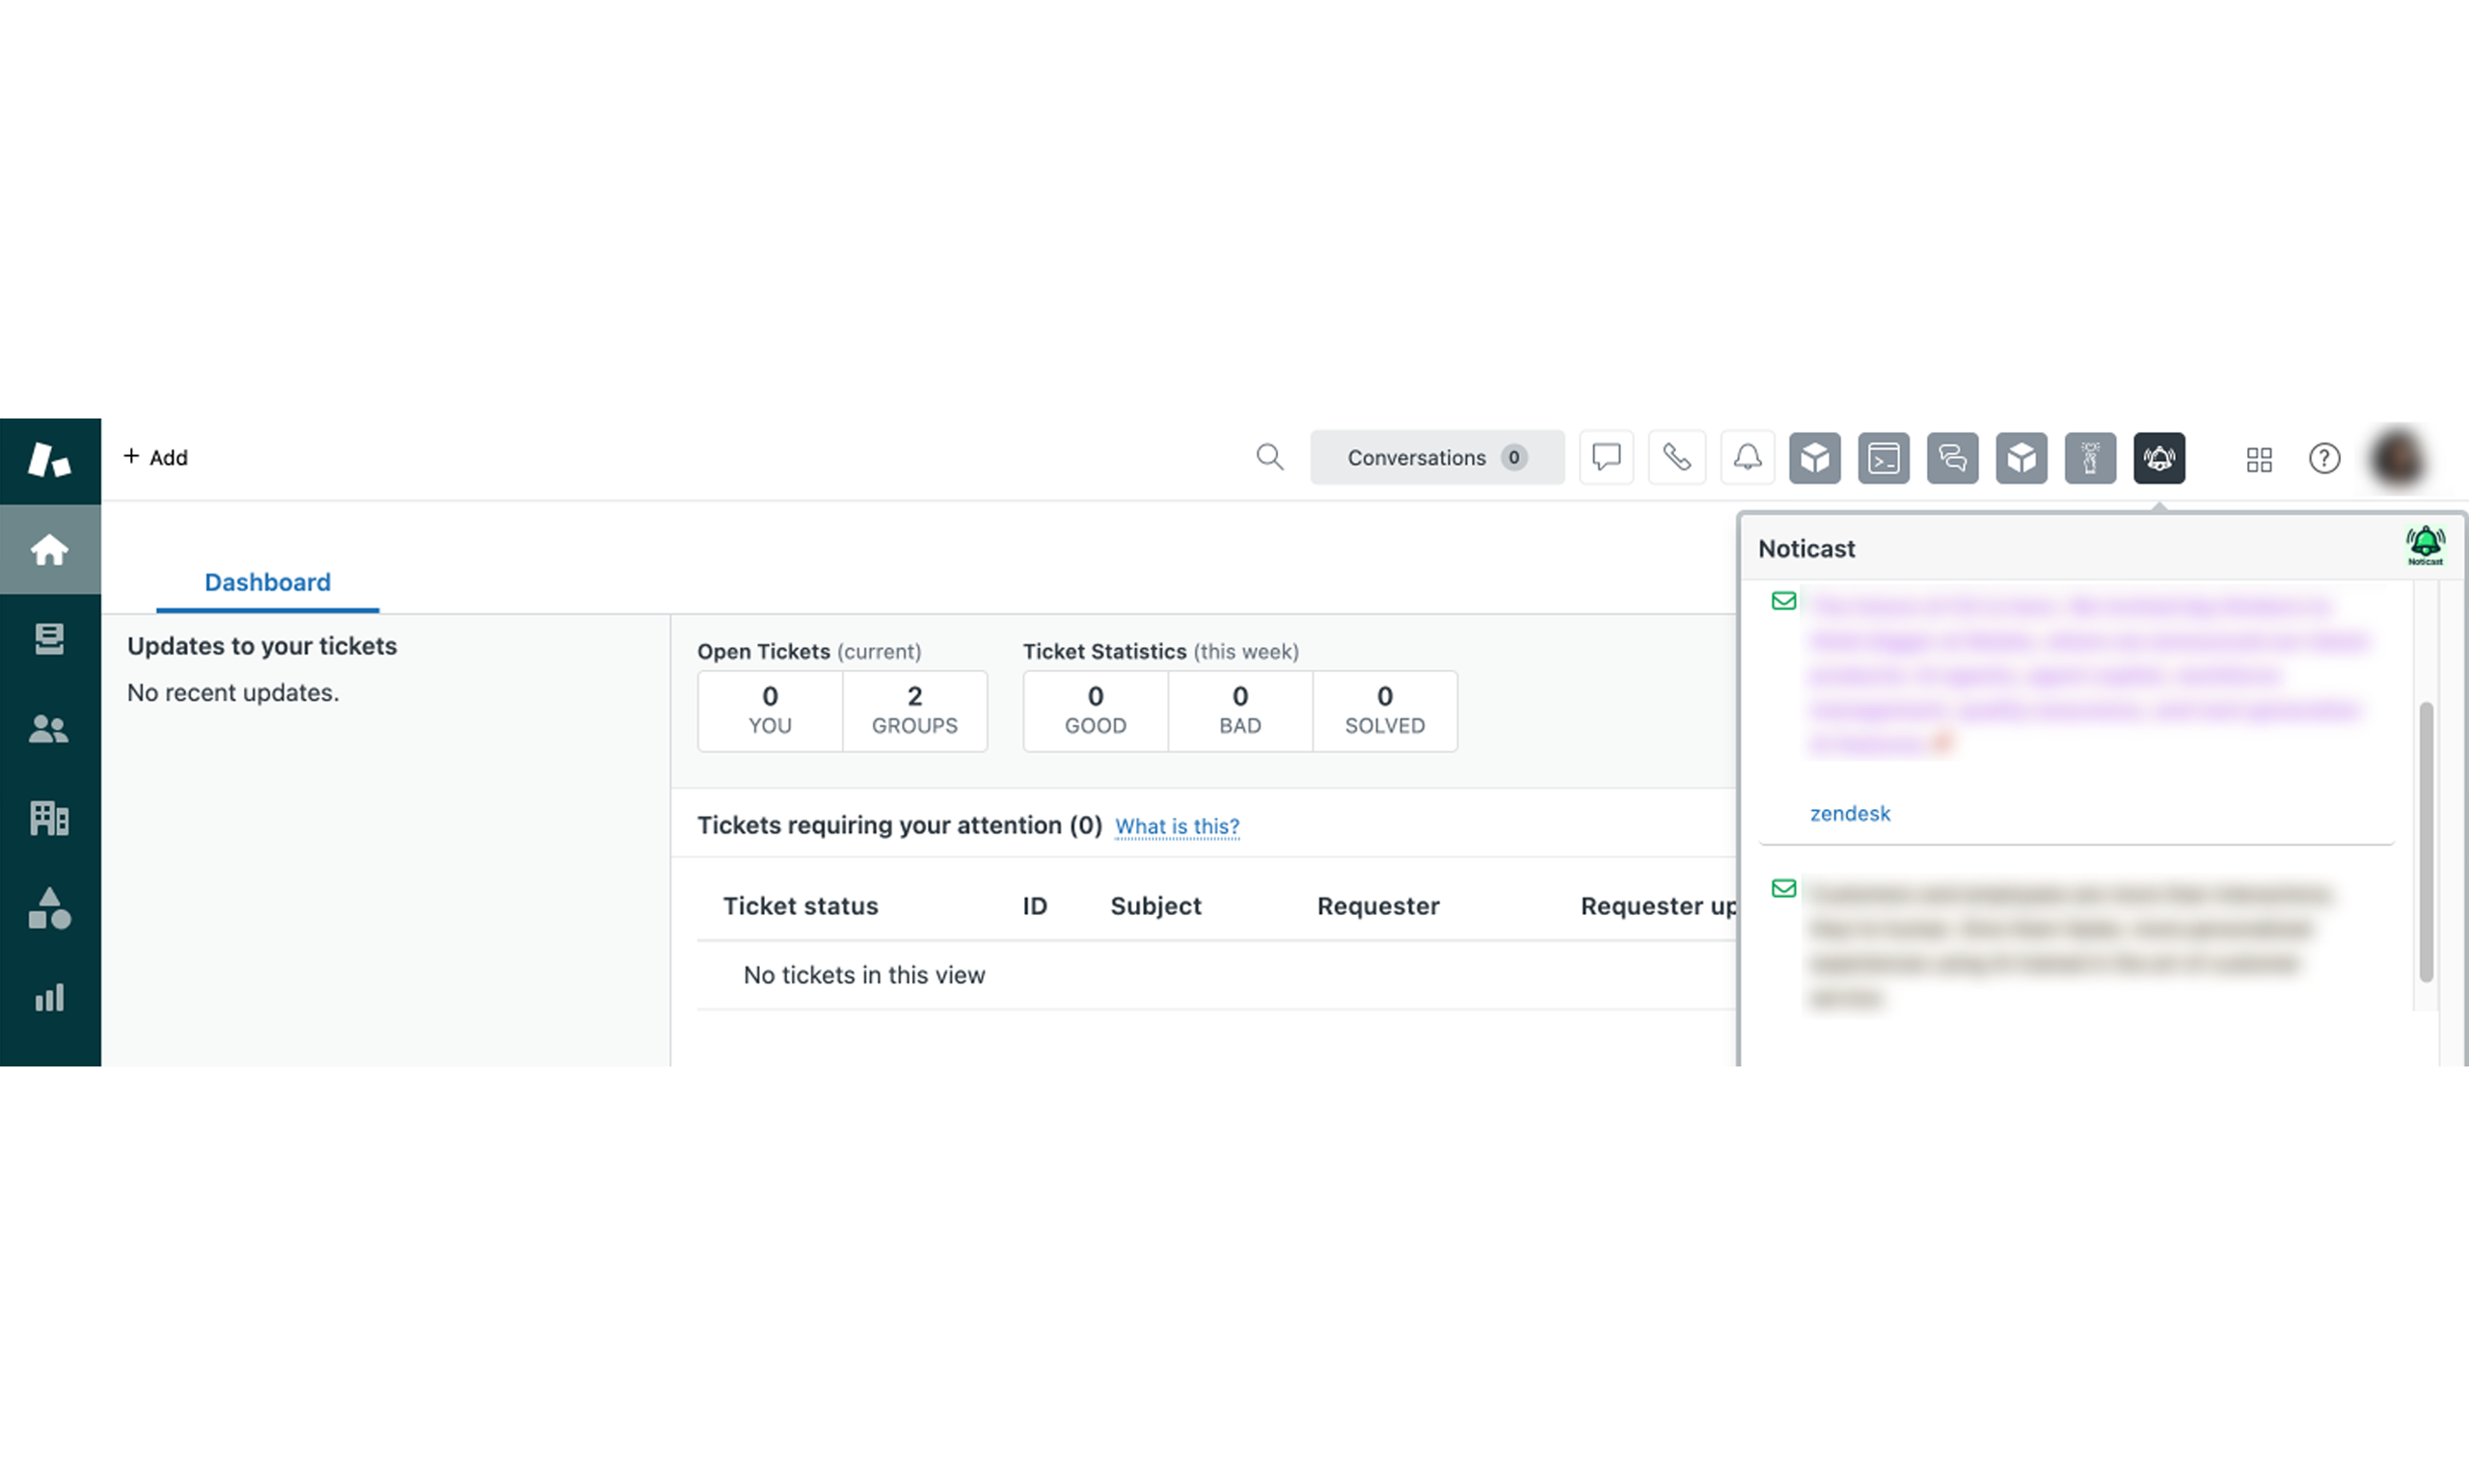Click the zendesk link in the Noticast panel
Screen dimensions: 2469x1484
coord(1849,813)
